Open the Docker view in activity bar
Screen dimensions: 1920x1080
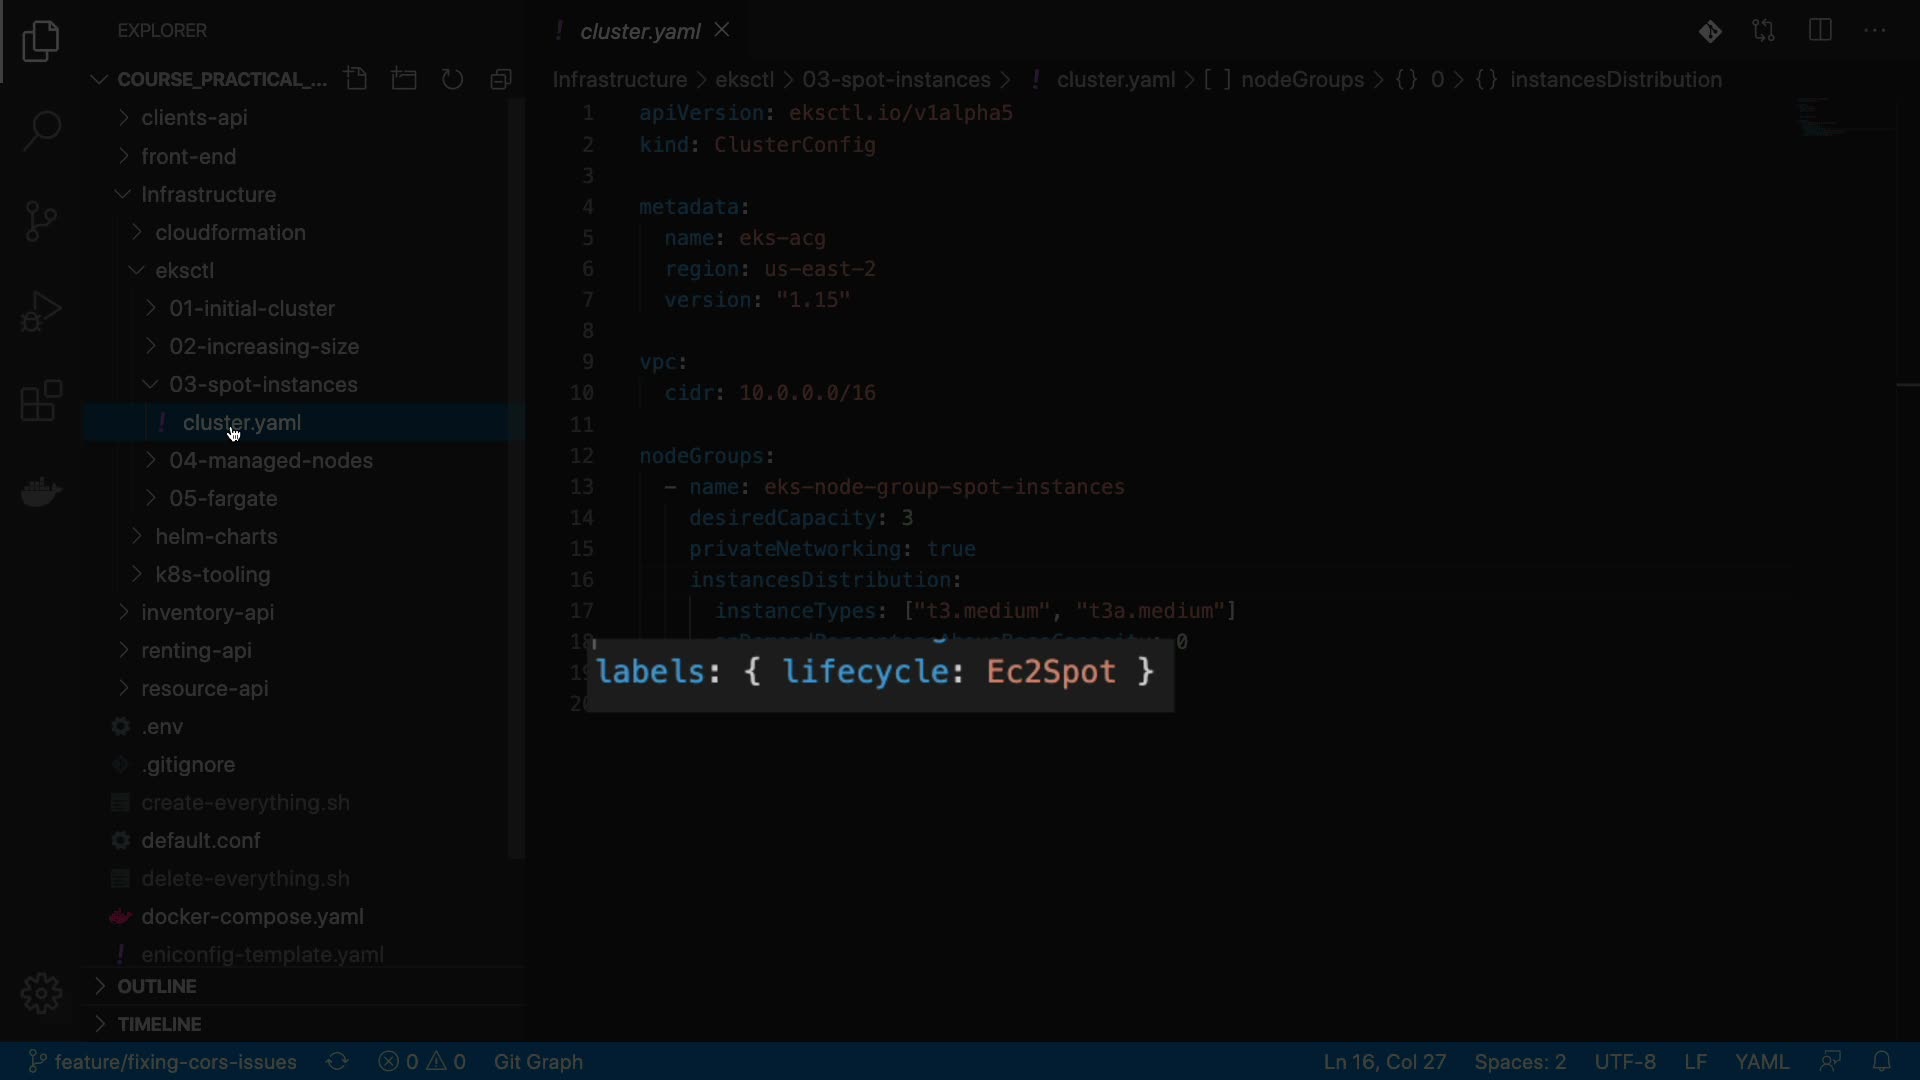(x=41, y=491)
